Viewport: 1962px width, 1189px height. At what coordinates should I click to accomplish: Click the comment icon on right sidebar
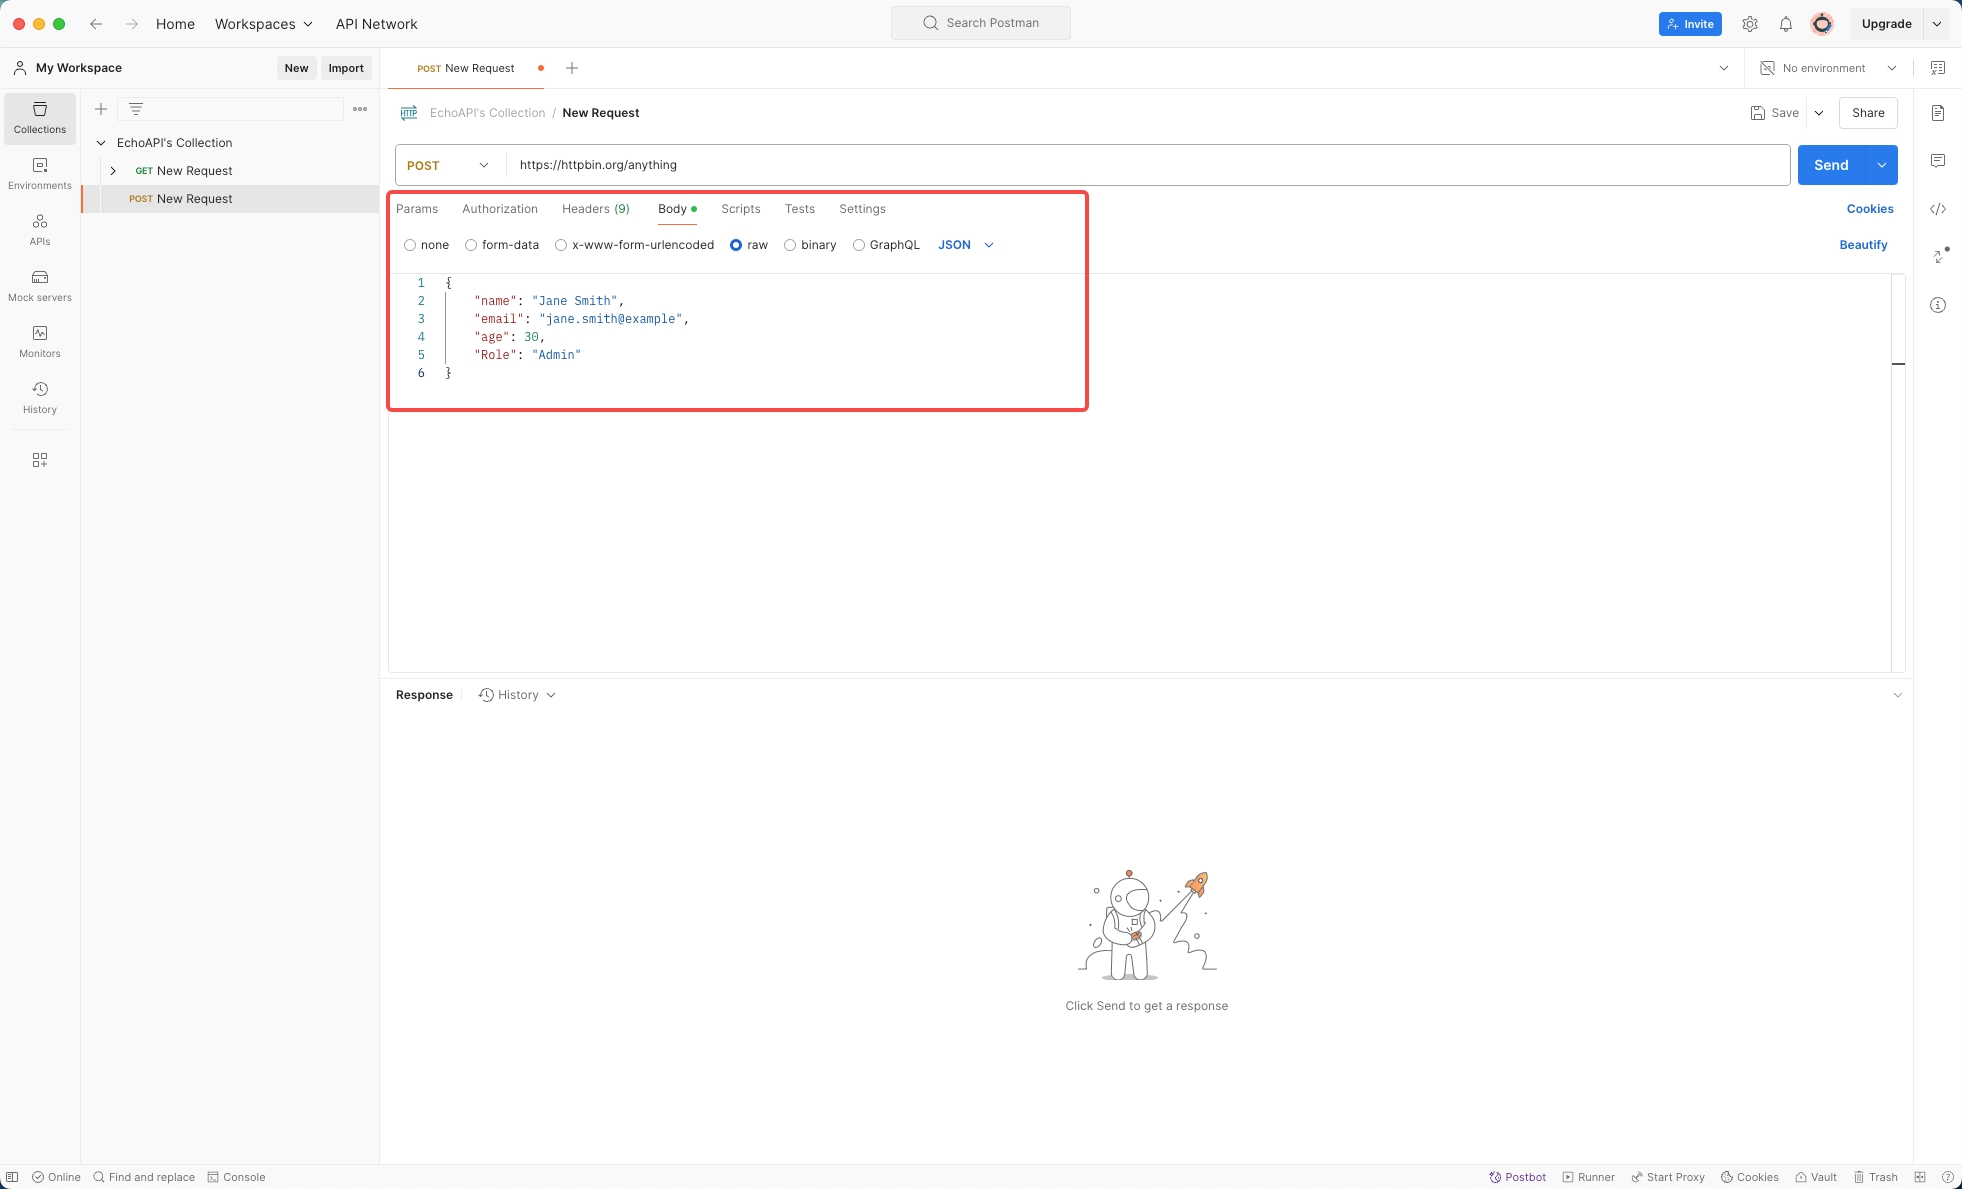click(x=1941, y=161)
